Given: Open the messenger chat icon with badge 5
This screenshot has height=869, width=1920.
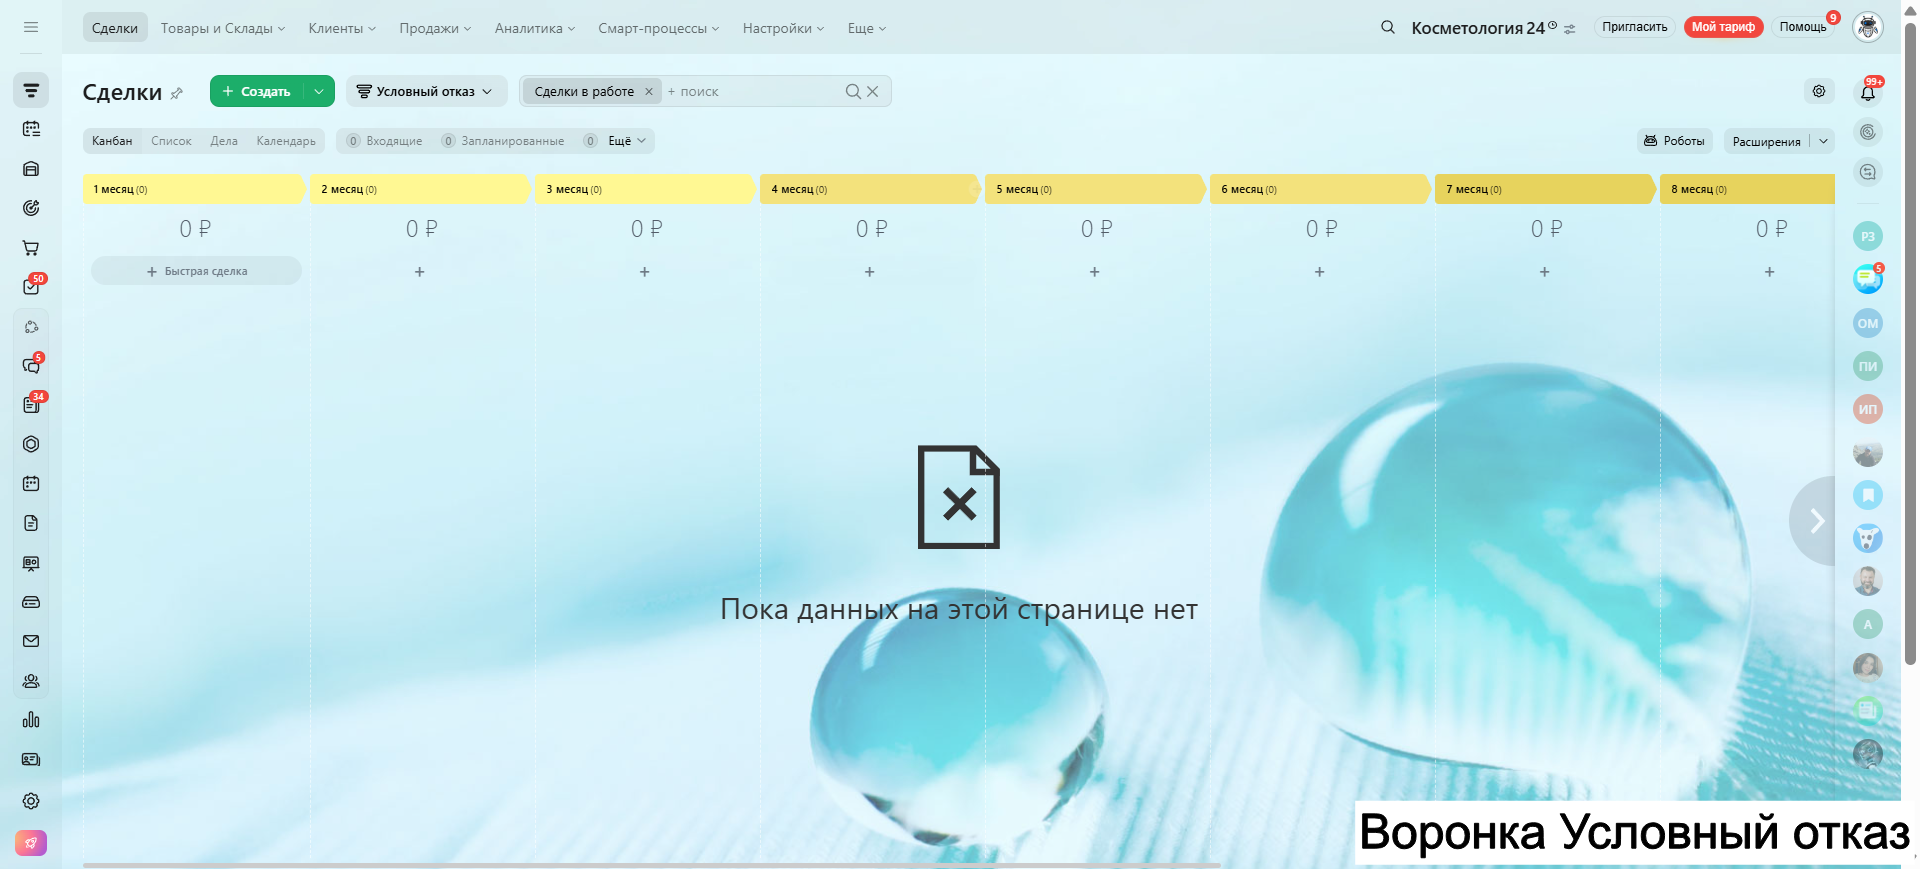Looking at the screenshot, I should coord(1868,279).
